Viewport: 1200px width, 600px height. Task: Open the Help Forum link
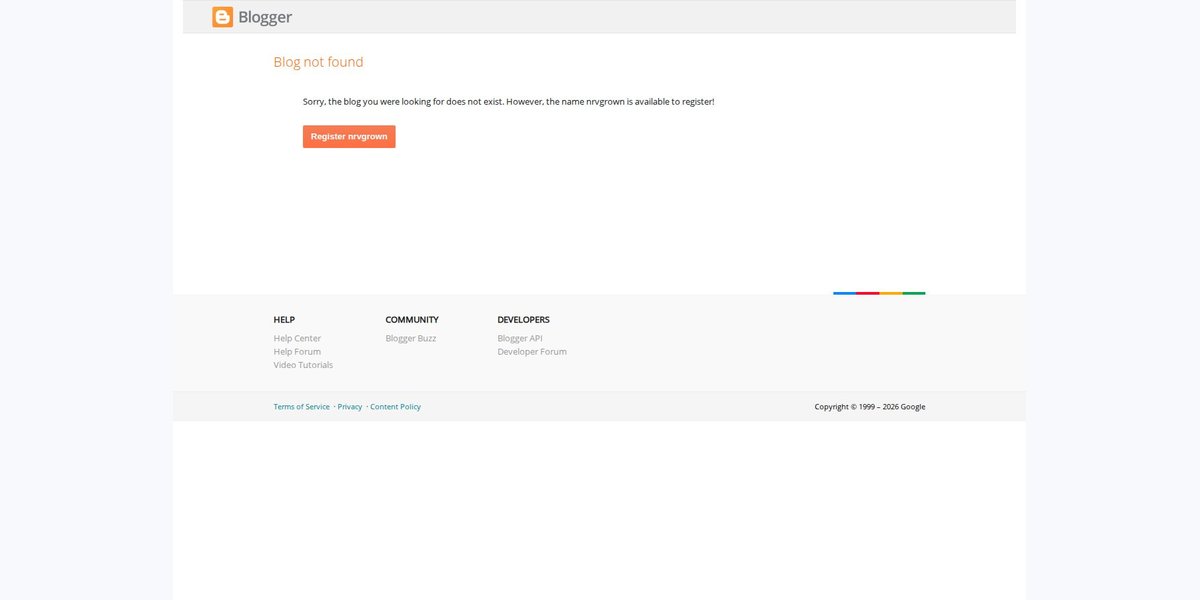[x=297, y=352]
